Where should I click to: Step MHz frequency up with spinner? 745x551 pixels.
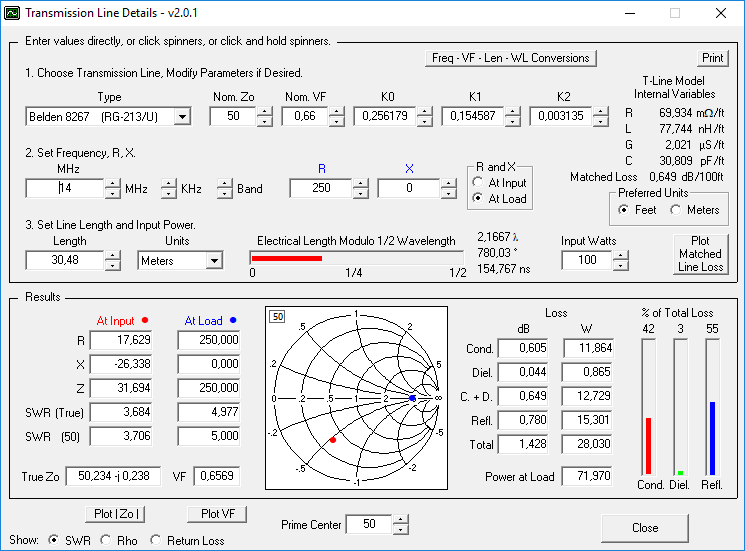[x=113, y=184]
